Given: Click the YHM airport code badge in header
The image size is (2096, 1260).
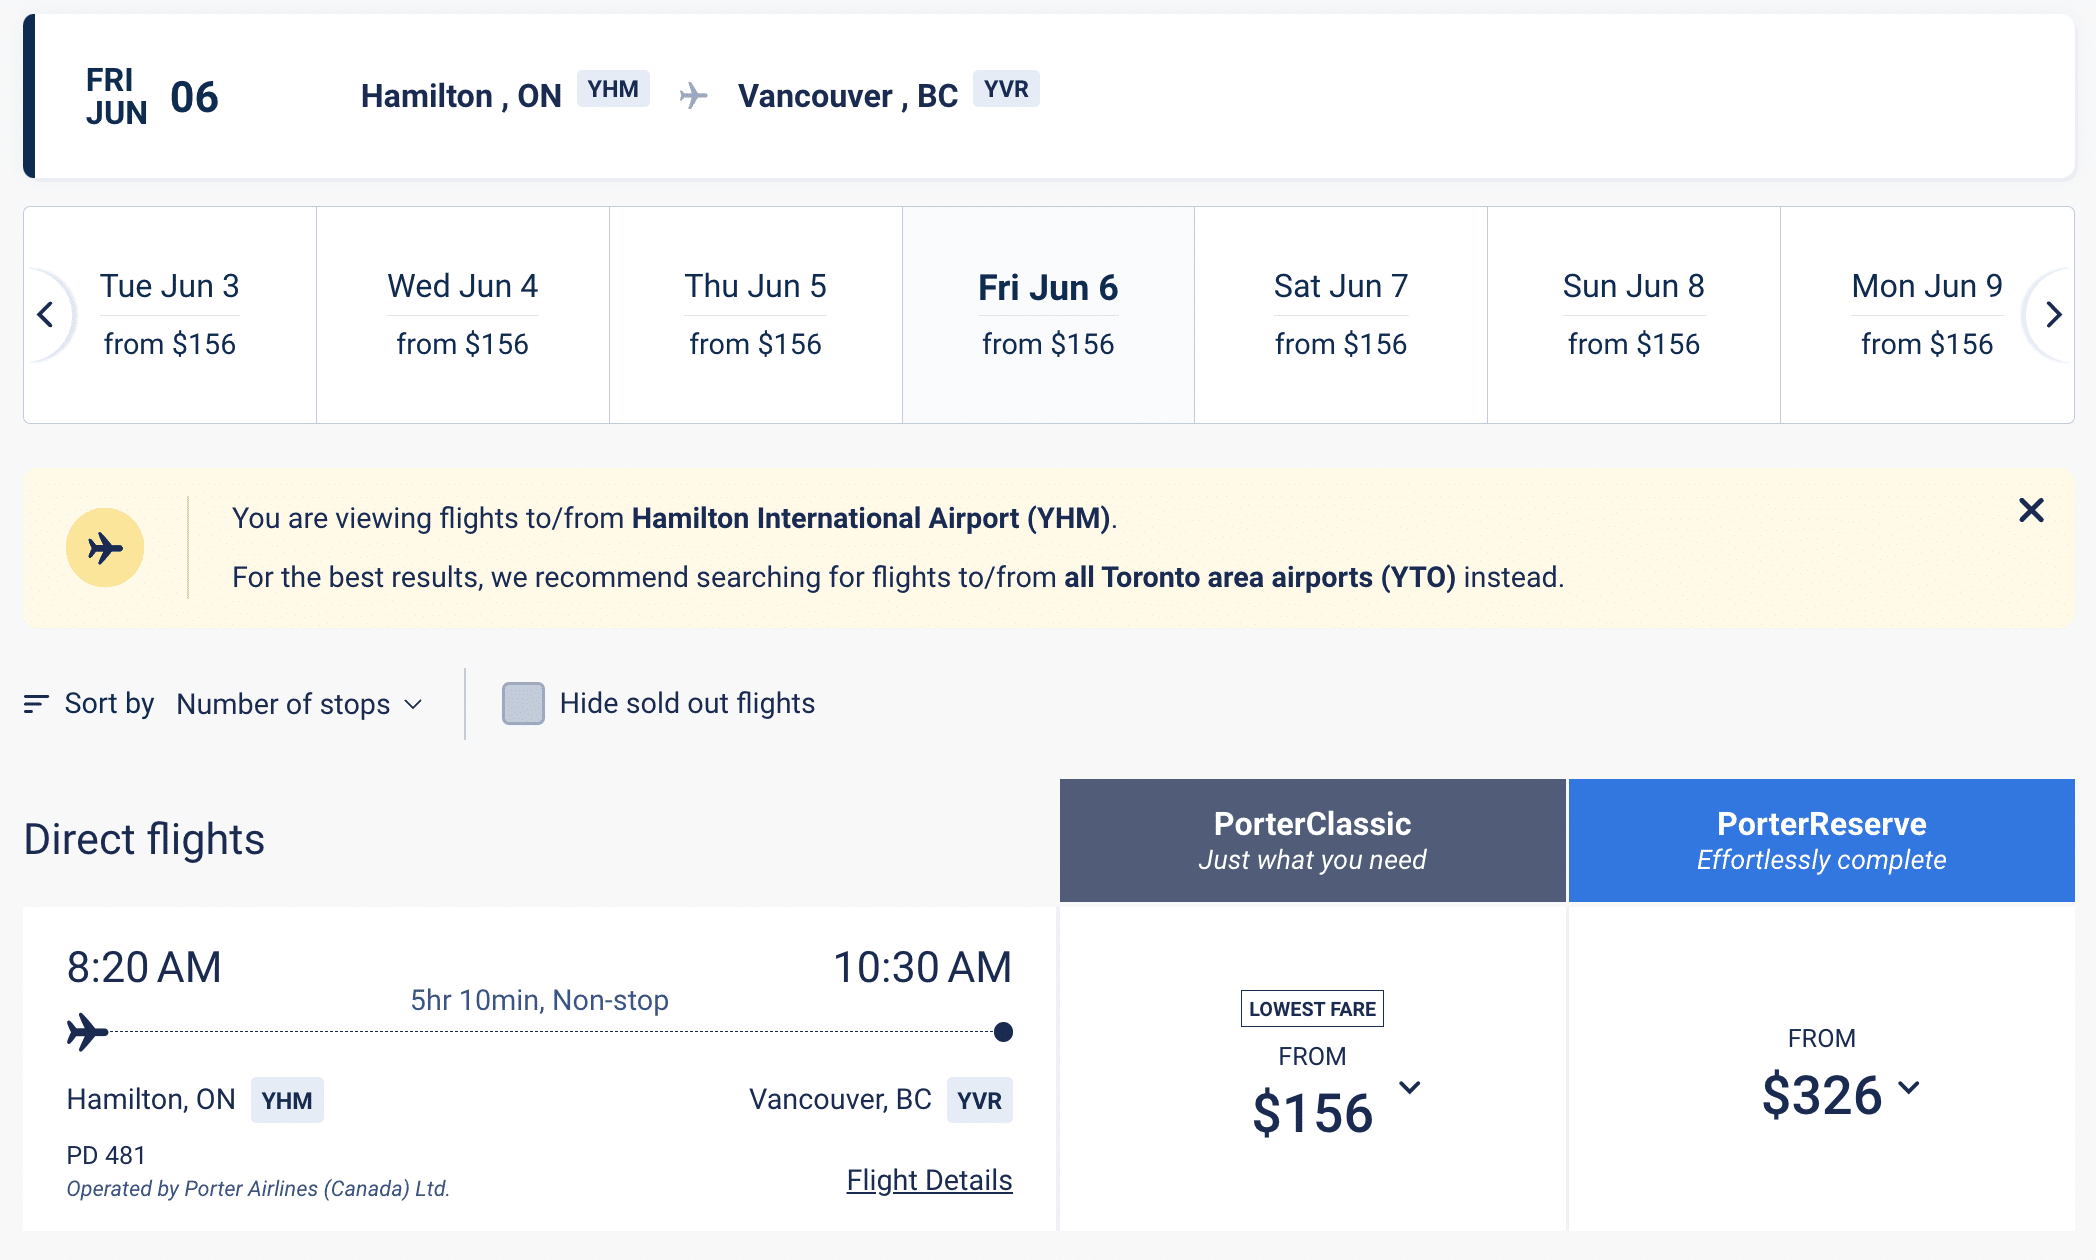Looking at the screenshot, I should click(613, 89).
